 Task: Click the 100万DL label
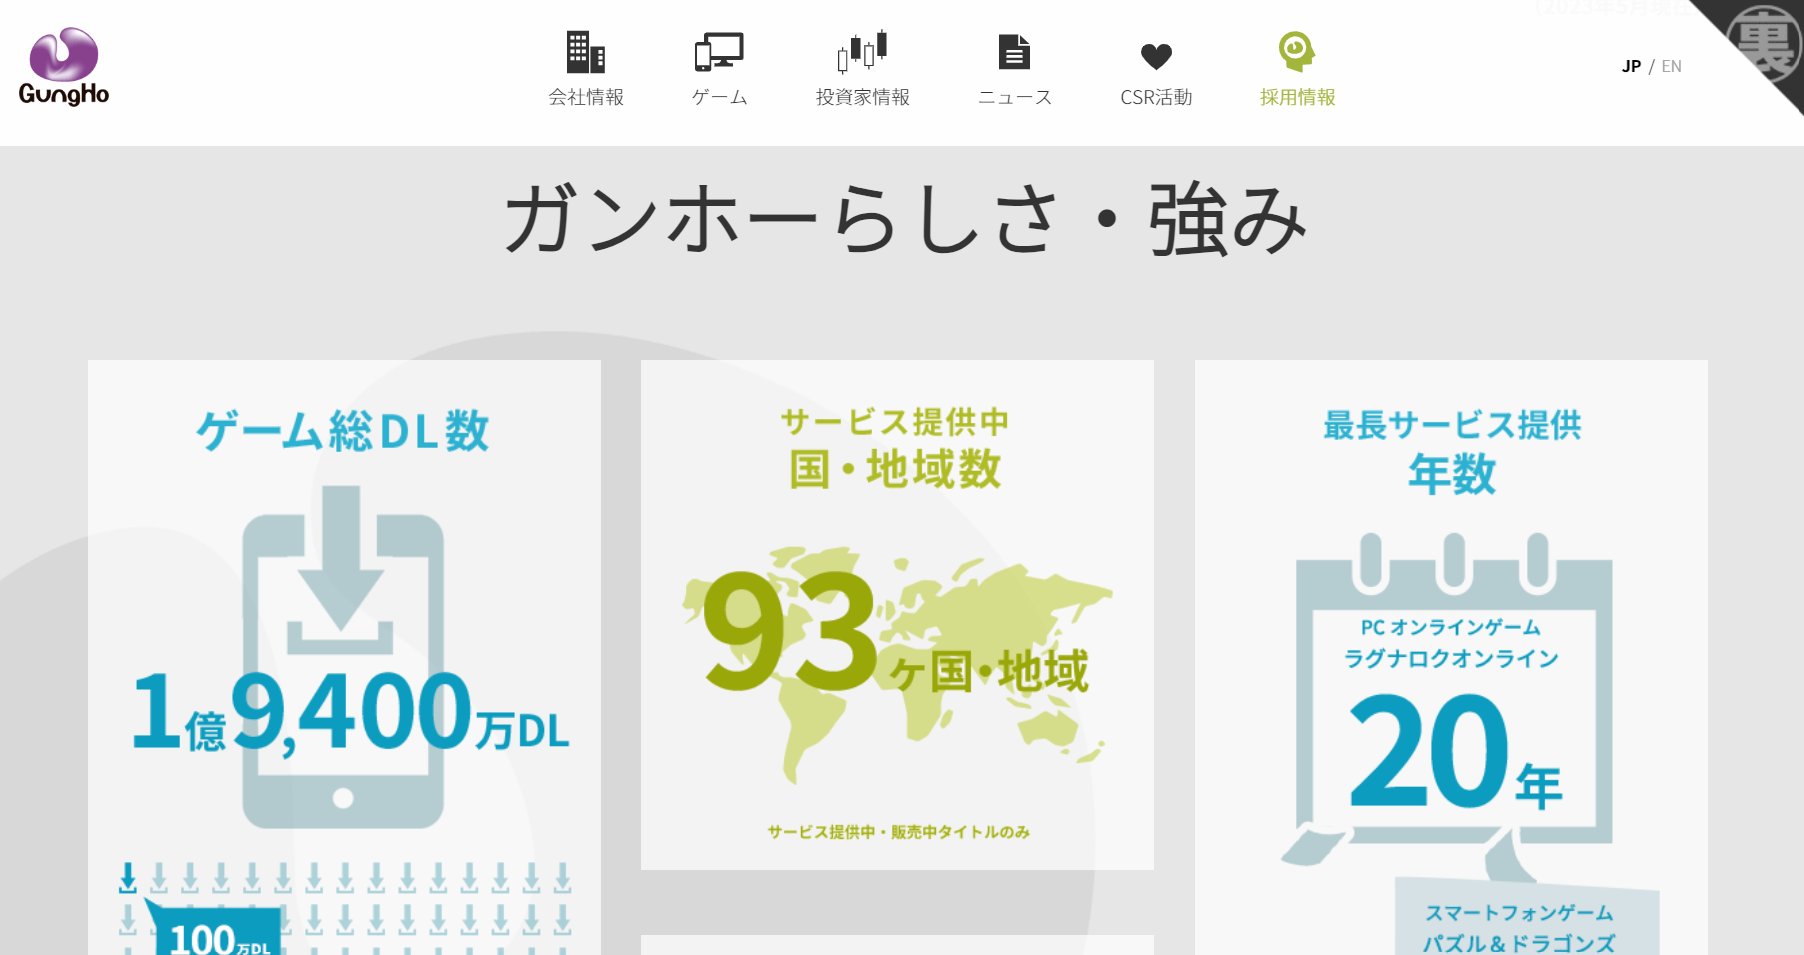click(x=219, y=938)
